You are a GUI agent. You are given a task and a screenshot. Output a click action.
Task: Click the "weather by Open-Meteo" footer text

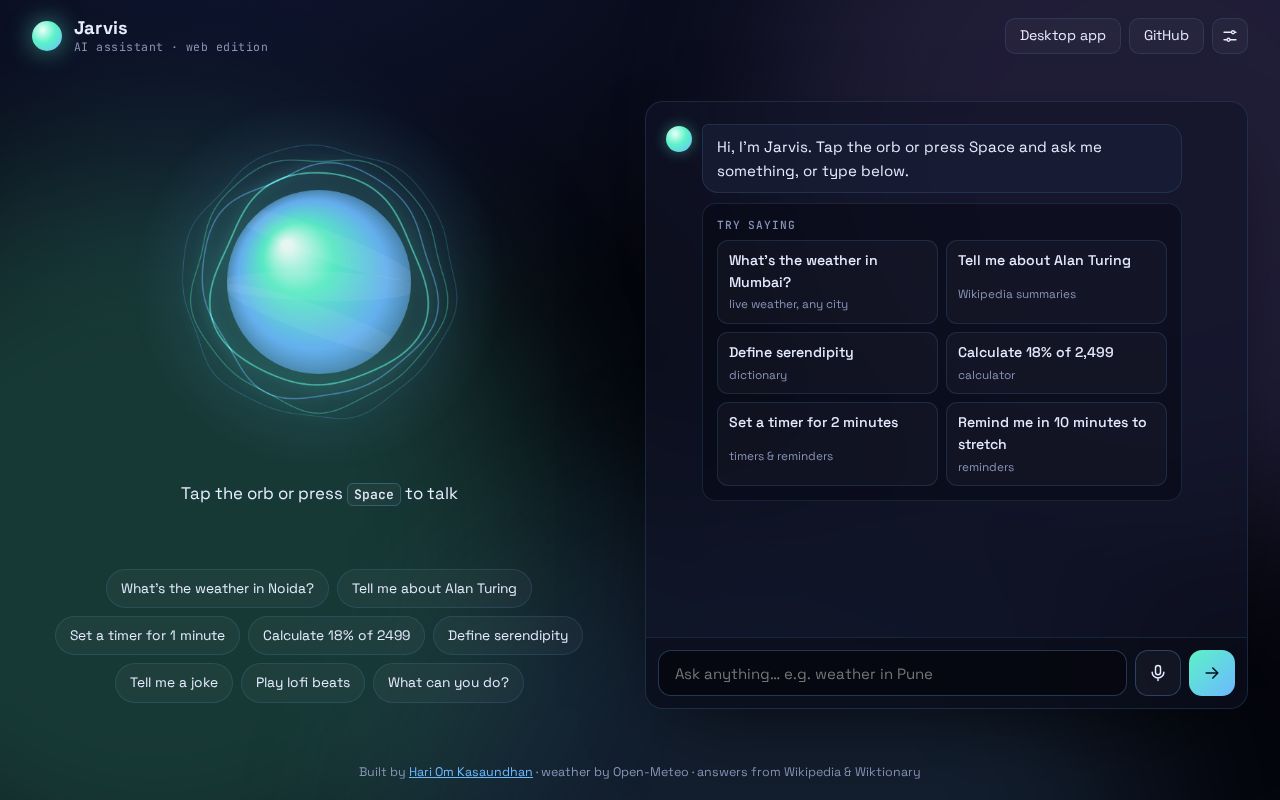pyautogui.click(x=615, y=772)
